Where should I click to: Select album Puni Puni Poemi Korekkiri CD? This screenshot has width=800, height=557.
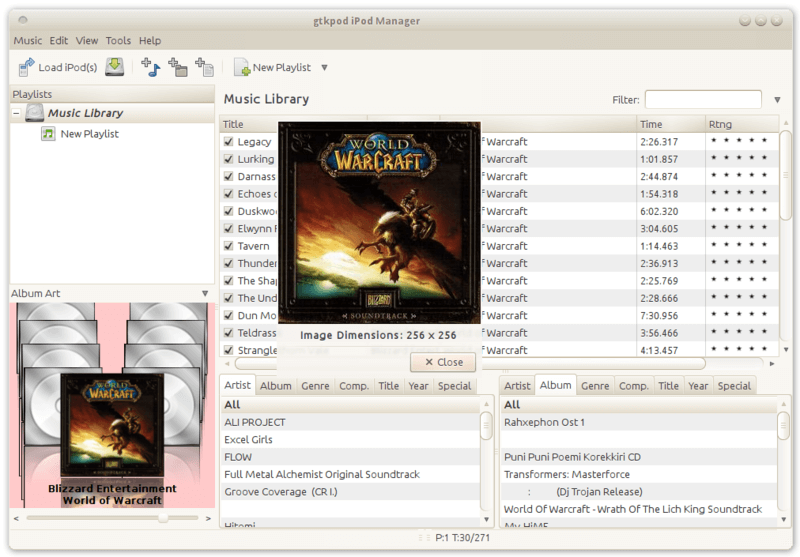639,457
